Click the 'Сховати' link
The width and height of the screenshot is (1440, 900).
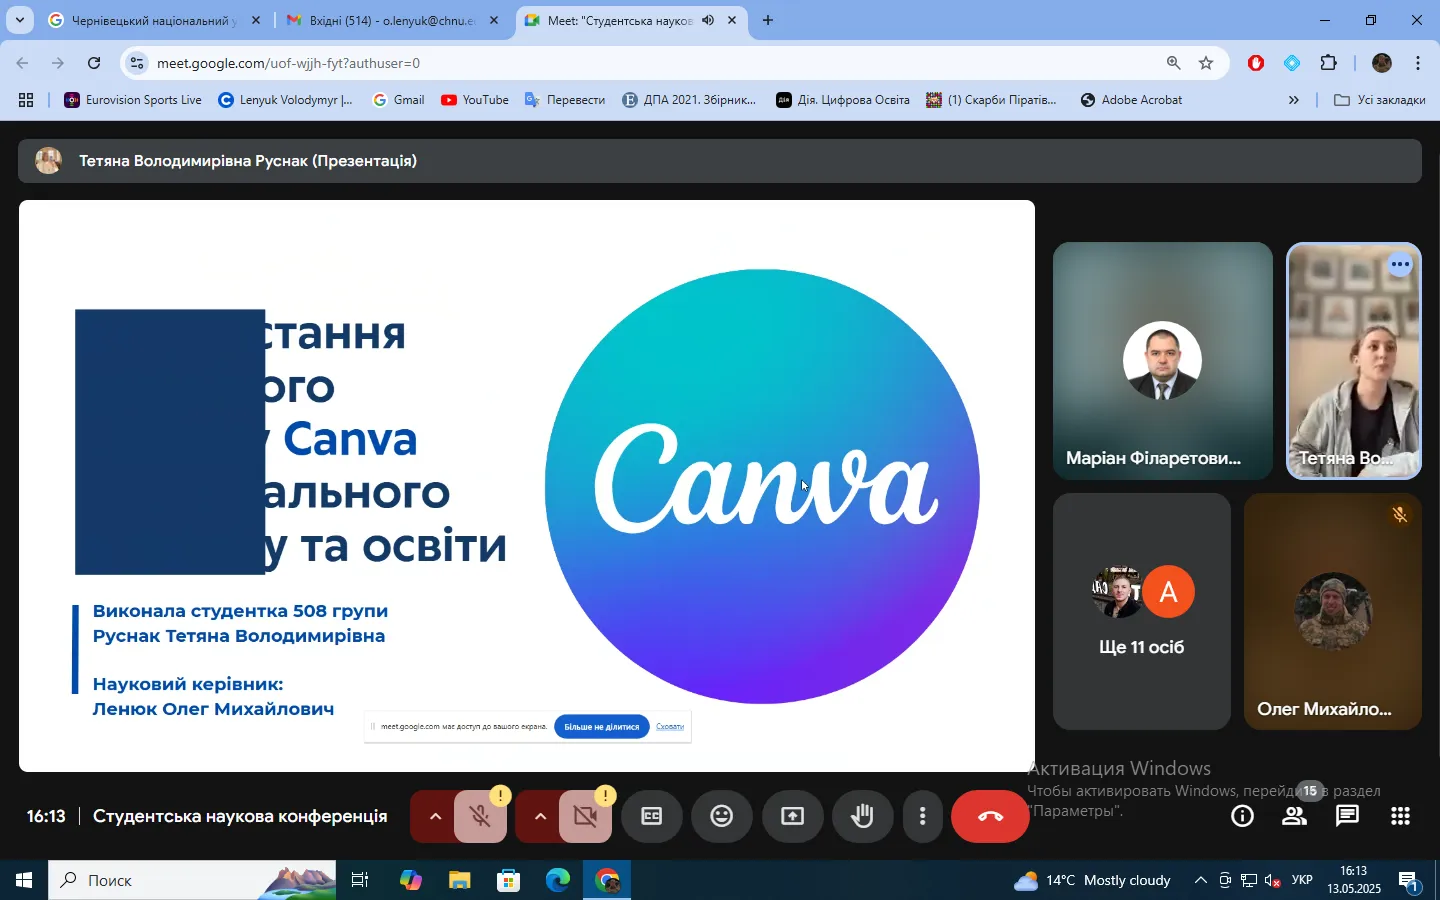click(x=670, y=727)
